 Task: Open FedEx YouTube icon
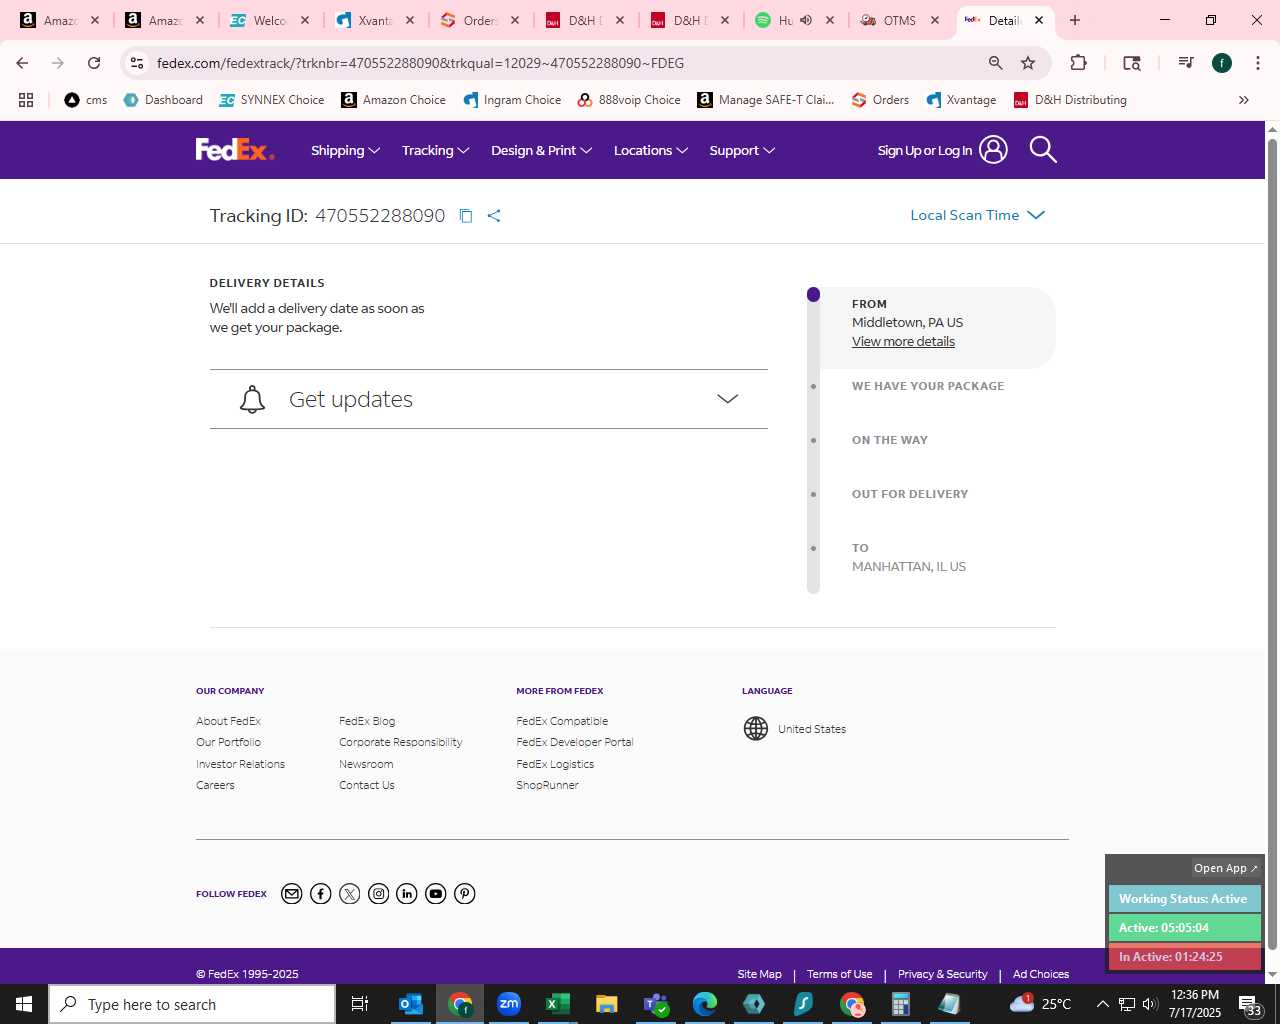click(435, 894)
